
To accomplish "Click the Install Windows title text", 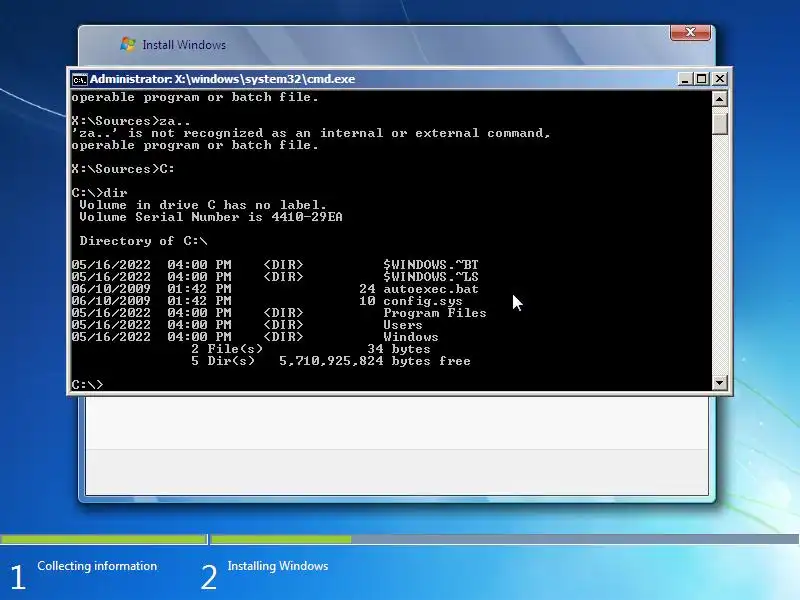I will [x=184, y=45].
